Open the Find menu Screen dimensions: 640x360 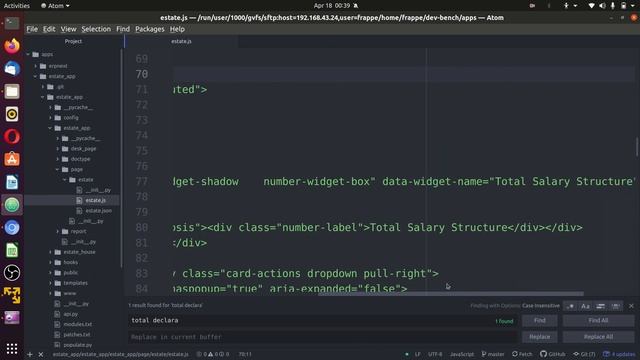[x=123, y=29]
